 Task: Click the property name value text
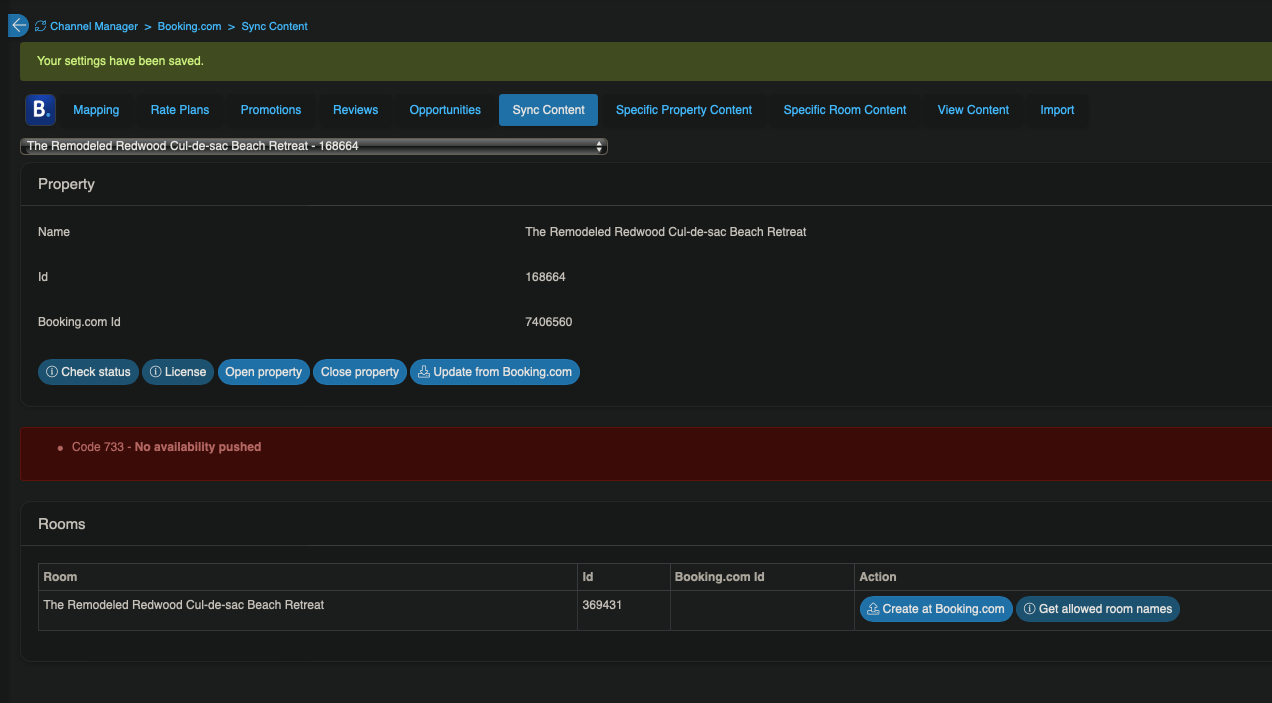click(x=665, y=232)
